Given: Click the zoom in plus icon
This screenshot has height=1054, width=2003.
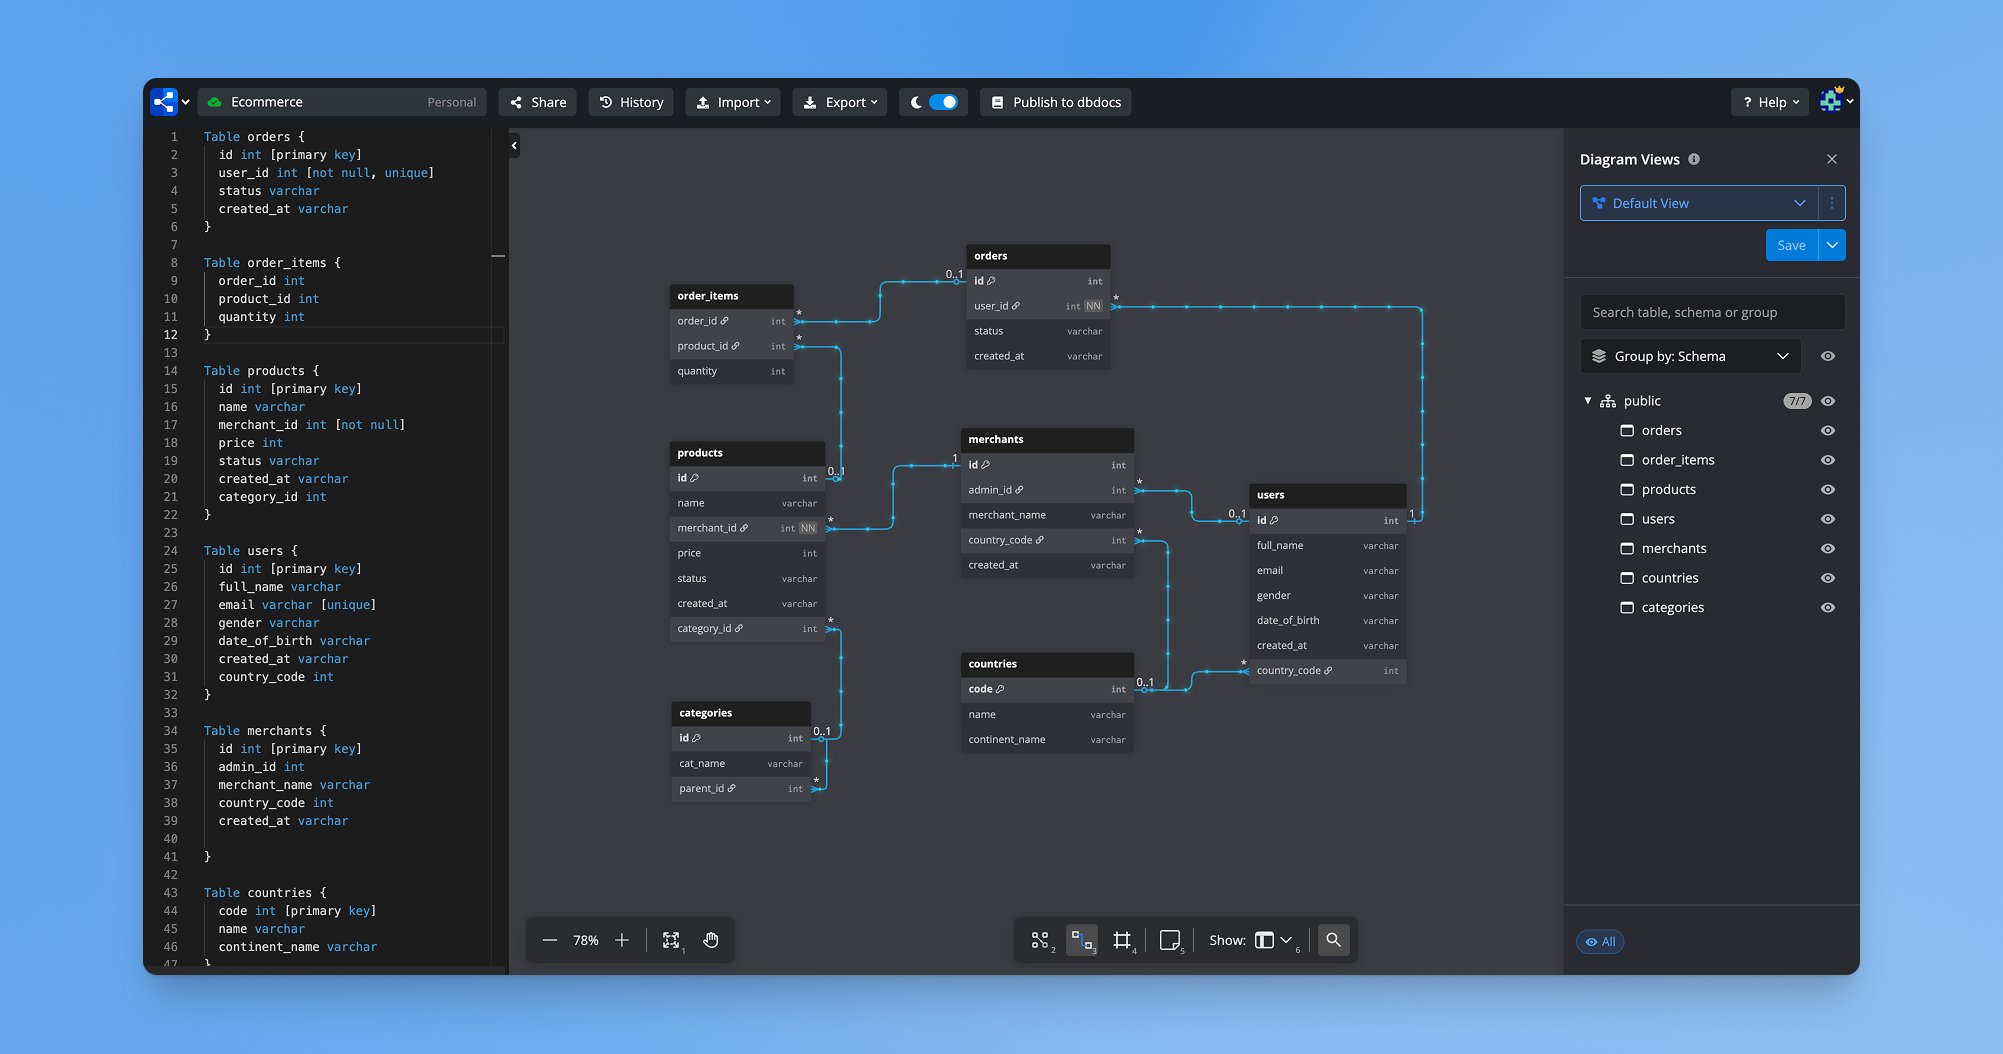Looking at the screenshot, I should coord(622,940).
